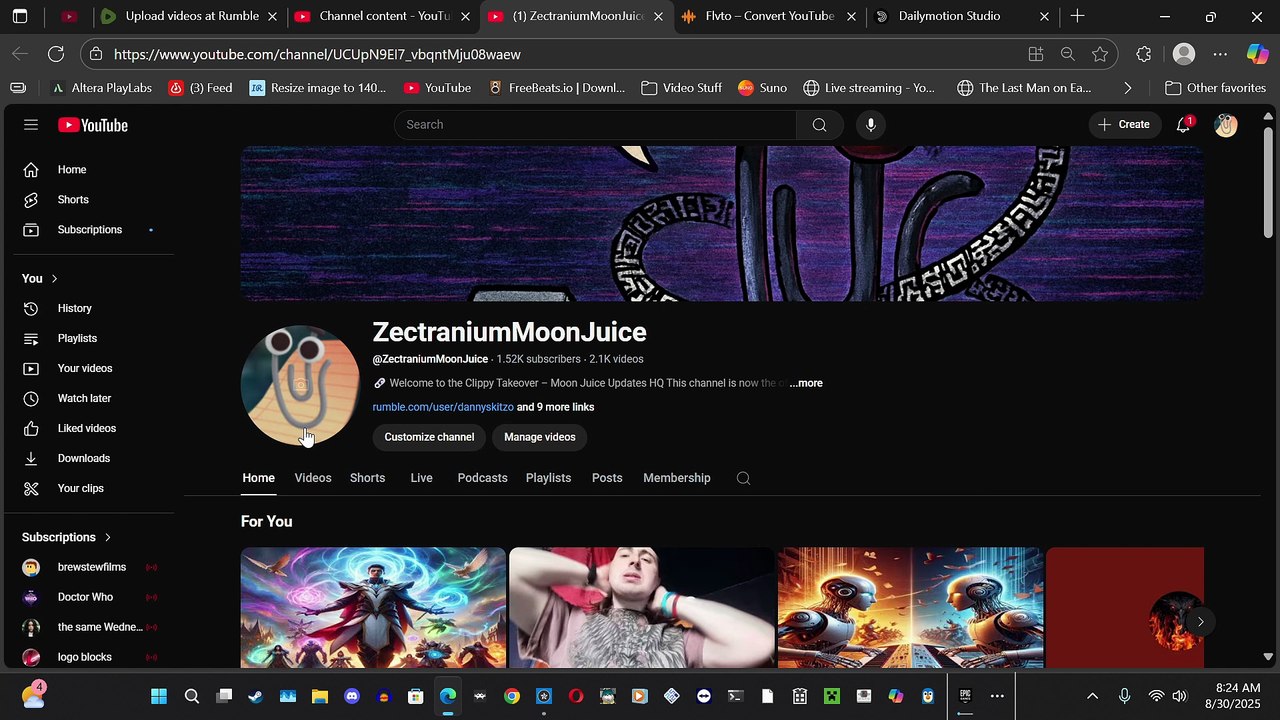Image resolution: width=1280 pixels, height=720 pixels.
Task: Click the Clippy channel profile picture
Action: pyautogui.click(x=300, y=385)
